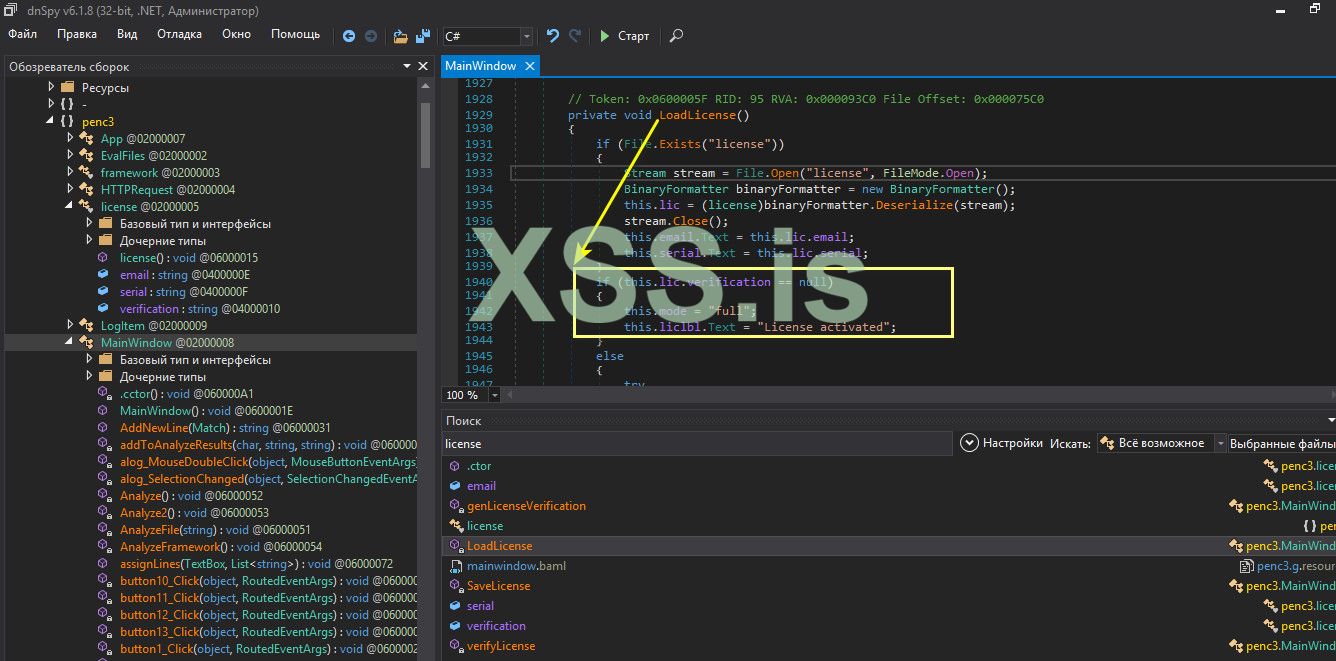
Task: Close the assembly explorer panel
Action: point(423,66)
